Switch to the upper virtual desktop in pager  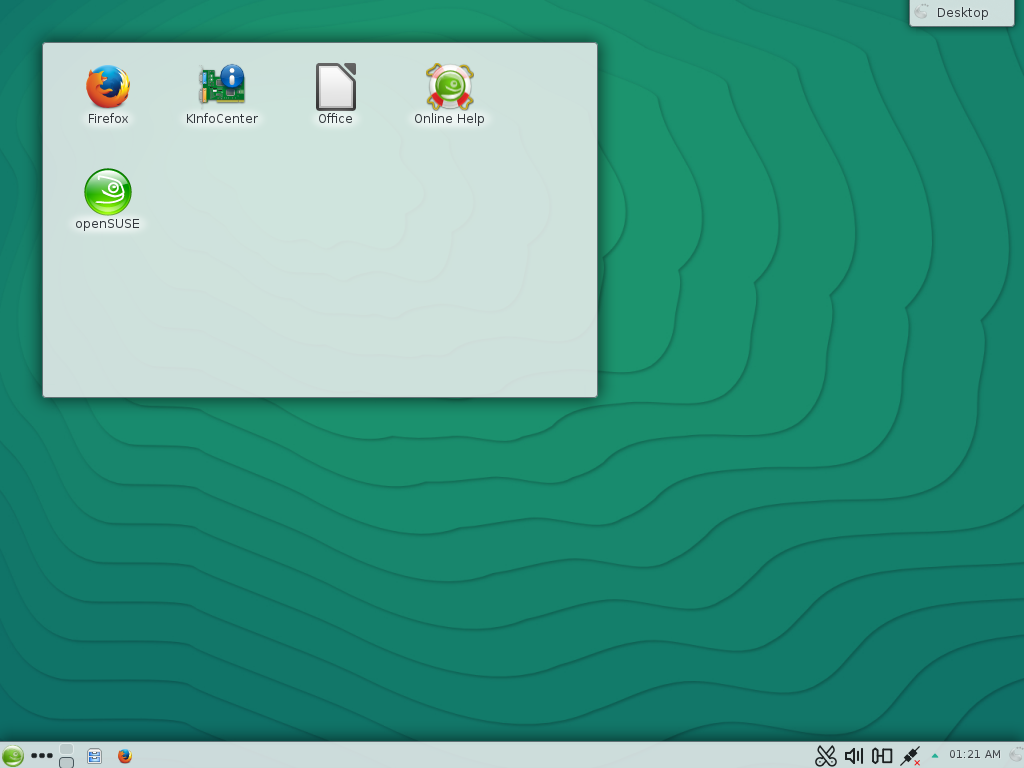[x=67, y=749]
